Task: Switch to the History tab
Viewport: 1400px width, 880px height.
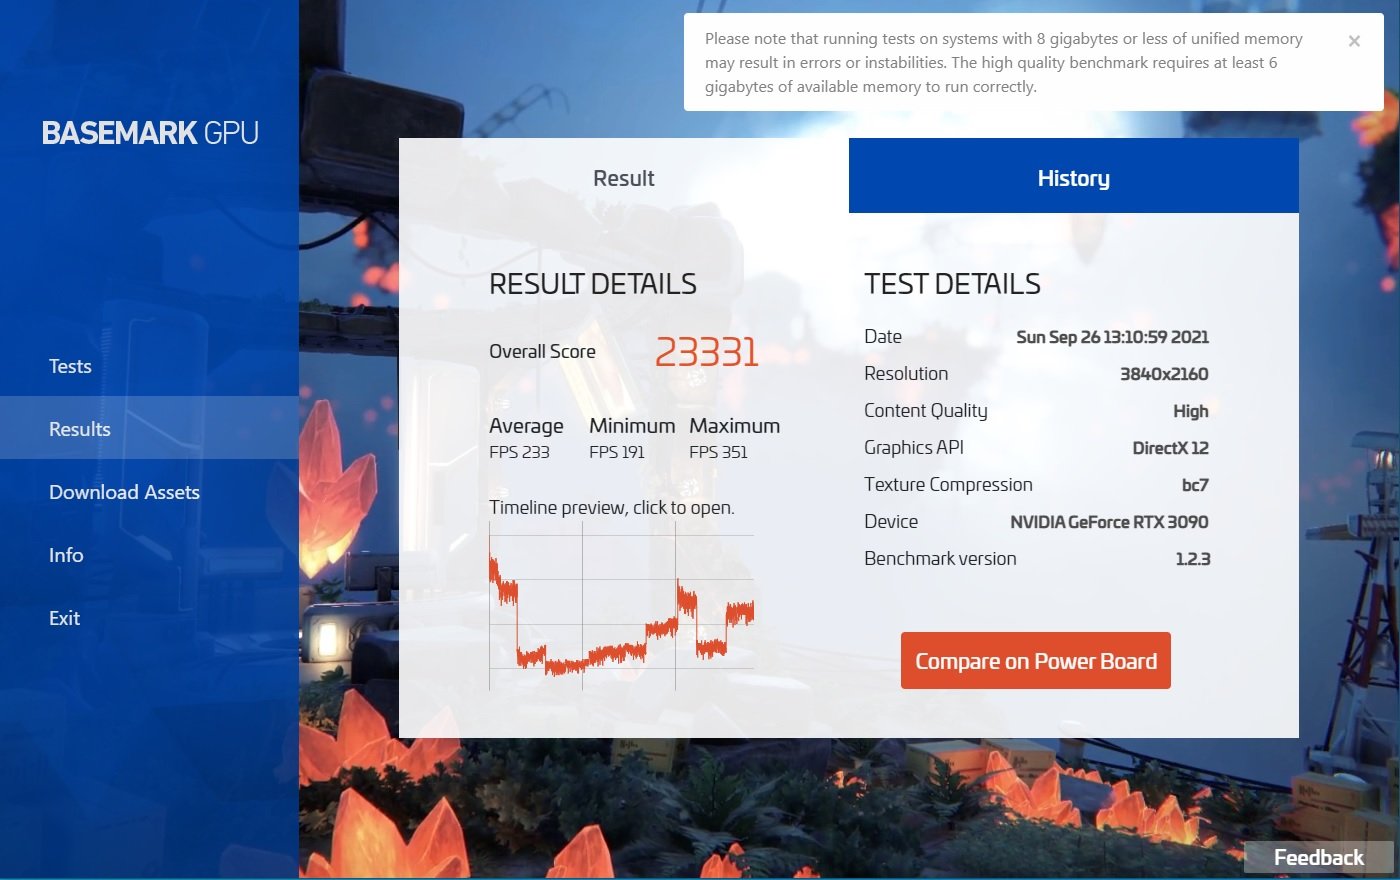Action: [1074, 176]
